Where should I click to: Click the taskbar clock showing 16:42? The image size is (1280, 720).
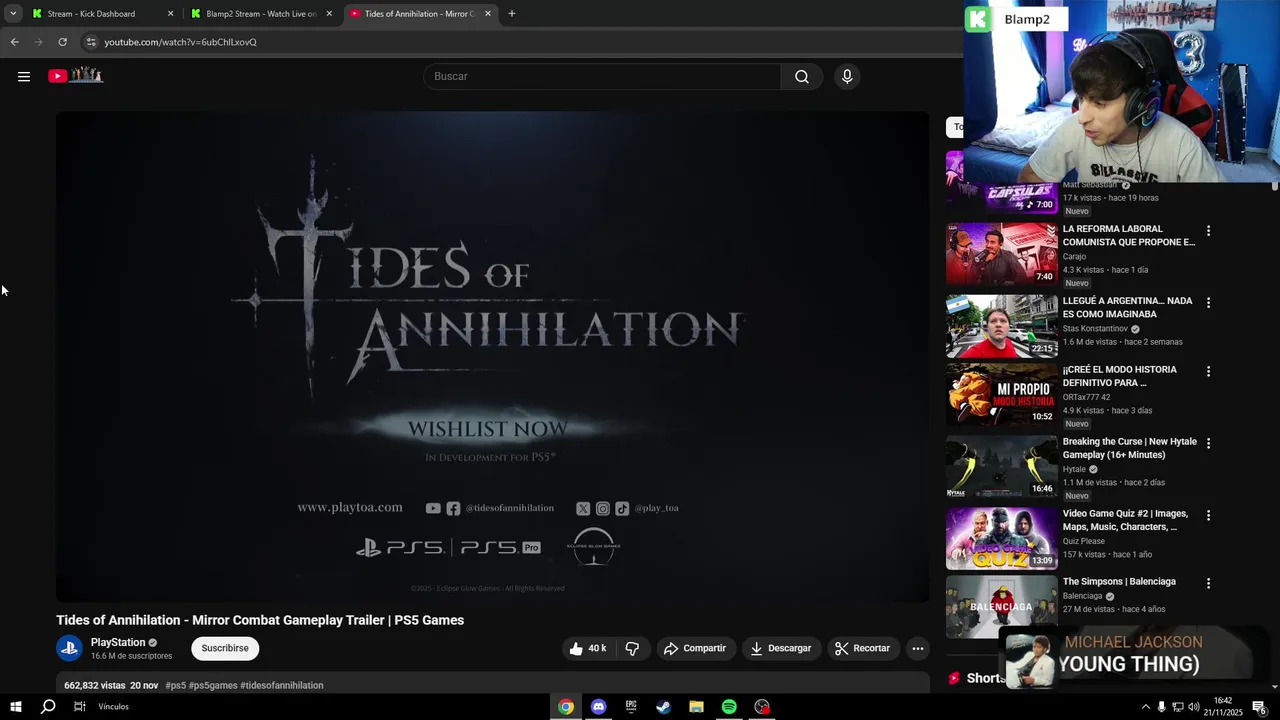[1223, 707]
